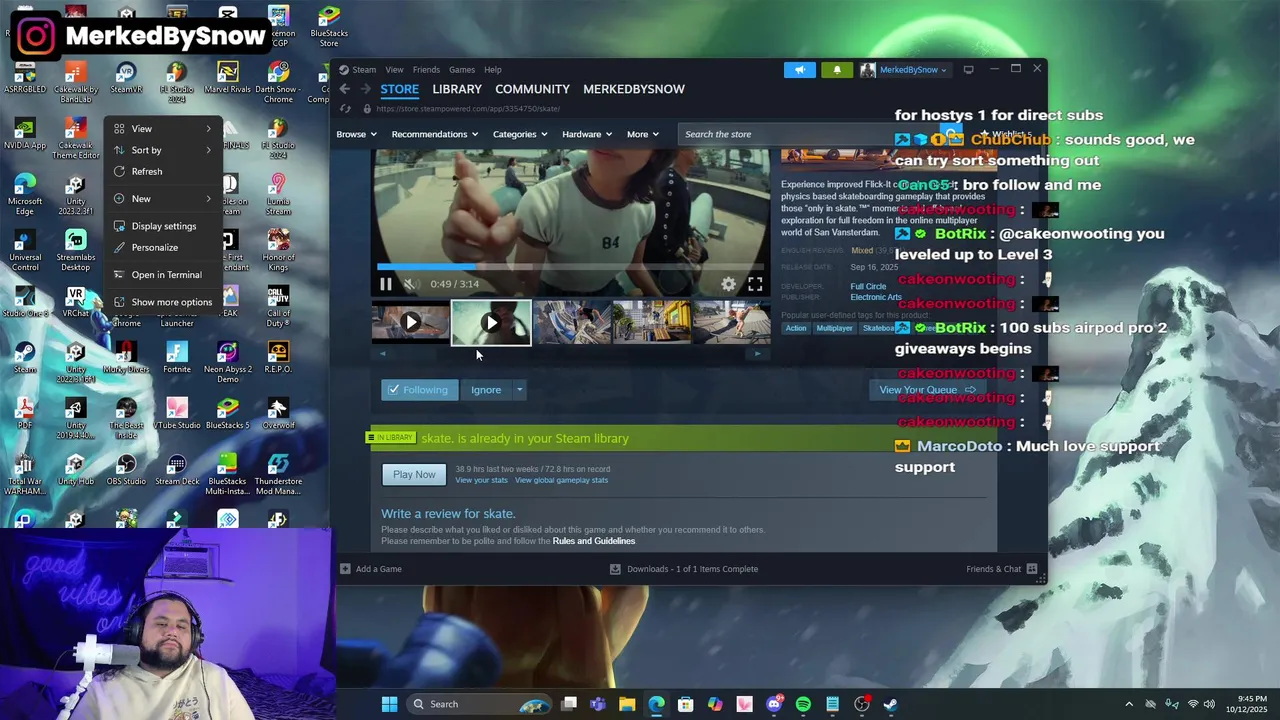Image resolution: width=1280 pixels, height=720 pixels.
Task: Open the Electronic Arts publisher link
Action: 876,297
